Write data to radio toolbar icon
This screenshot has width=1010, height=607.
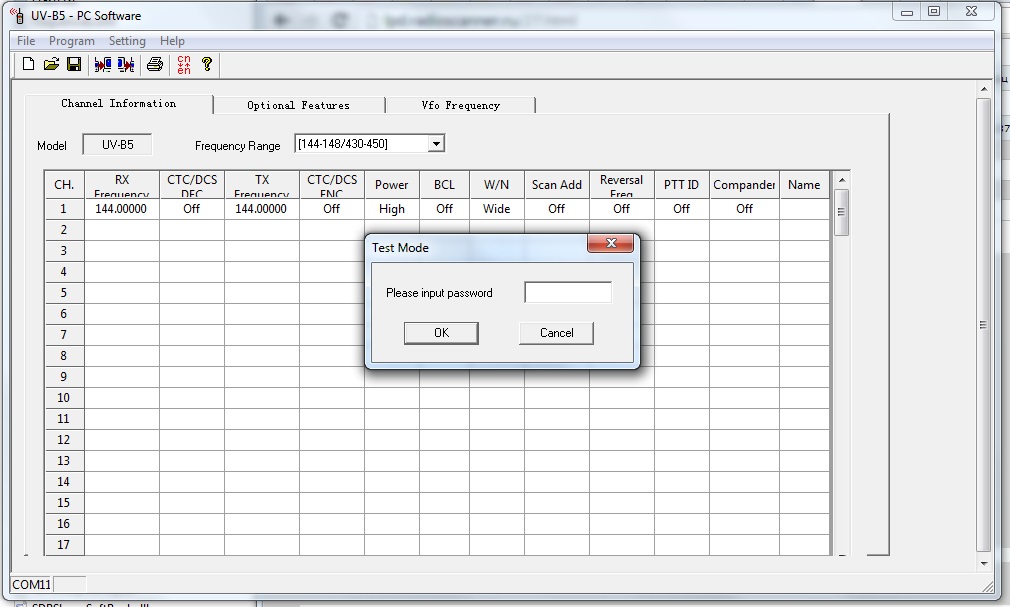pos(126,64)
